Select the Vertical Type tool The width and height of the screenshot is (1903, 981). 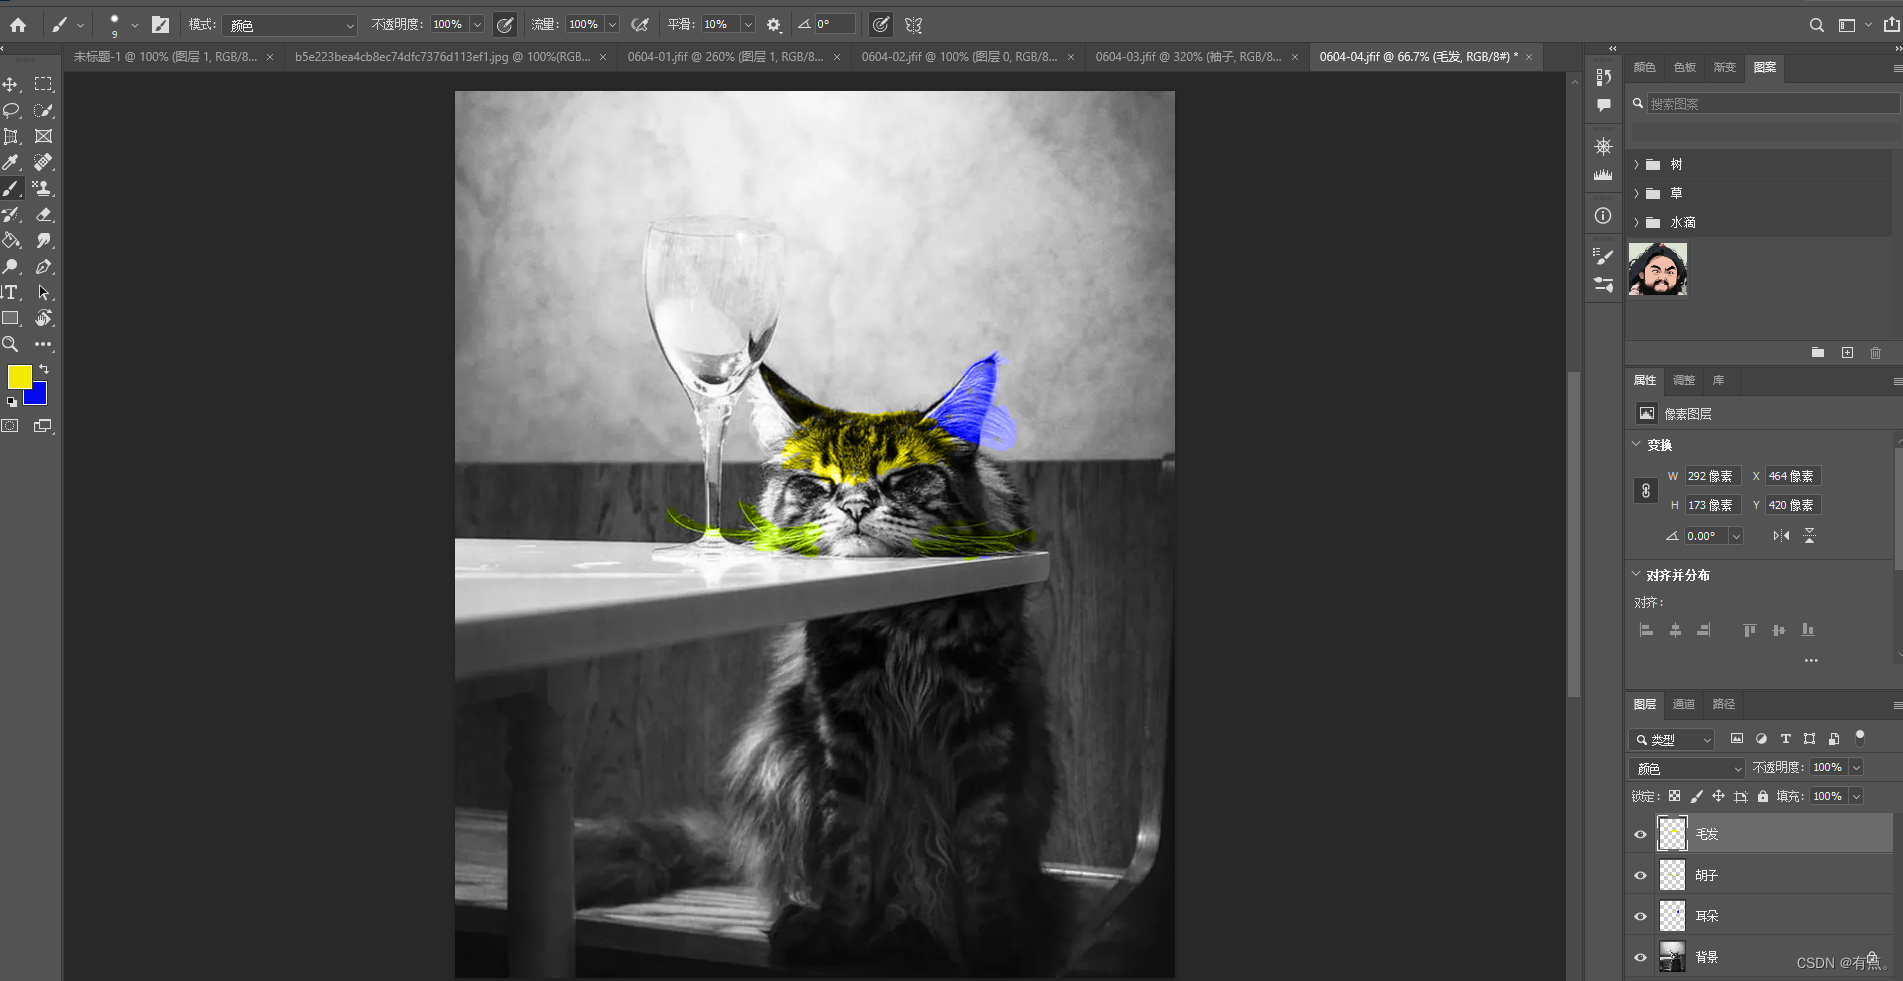point(11,293)
